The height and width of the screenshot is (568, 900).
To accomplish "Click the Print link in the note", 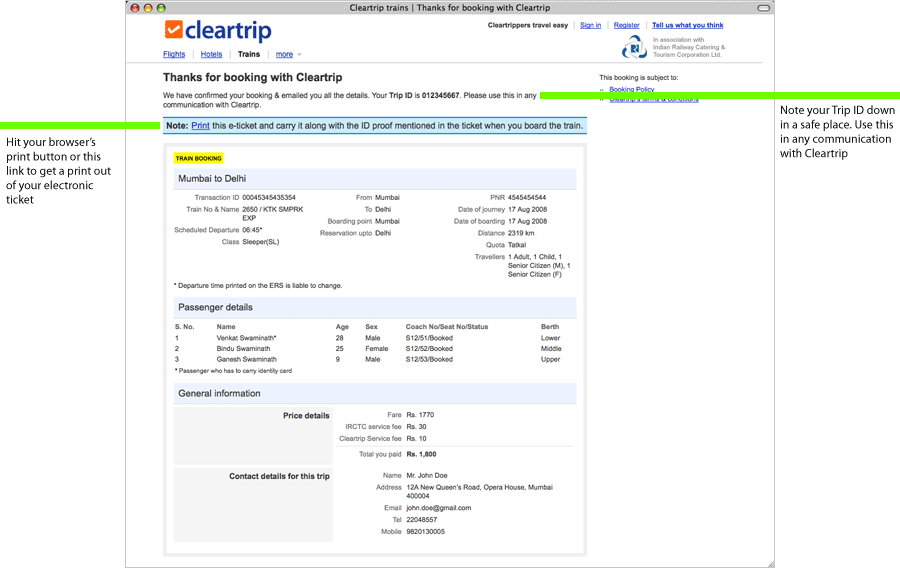I will 200,126.
